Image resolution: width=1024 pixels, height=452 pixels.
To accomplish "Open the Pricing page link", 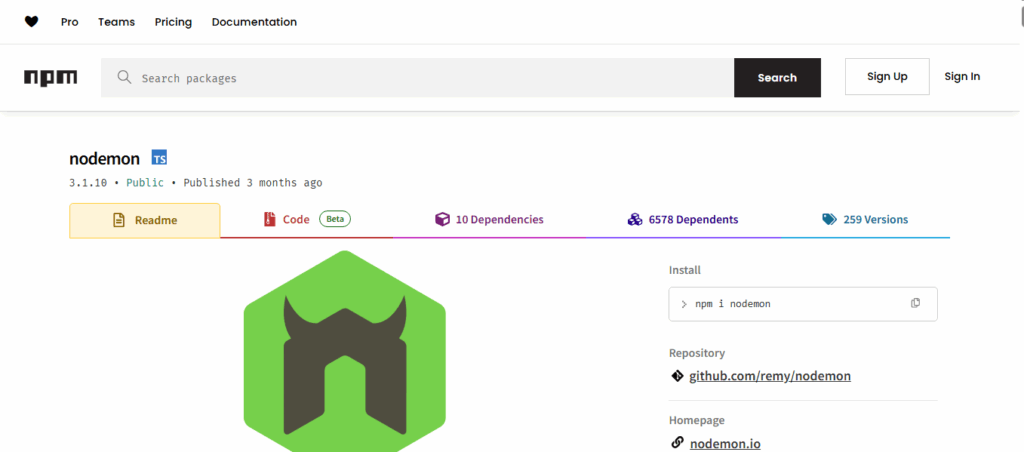I will pyautogui.click(x=173, y=22).
